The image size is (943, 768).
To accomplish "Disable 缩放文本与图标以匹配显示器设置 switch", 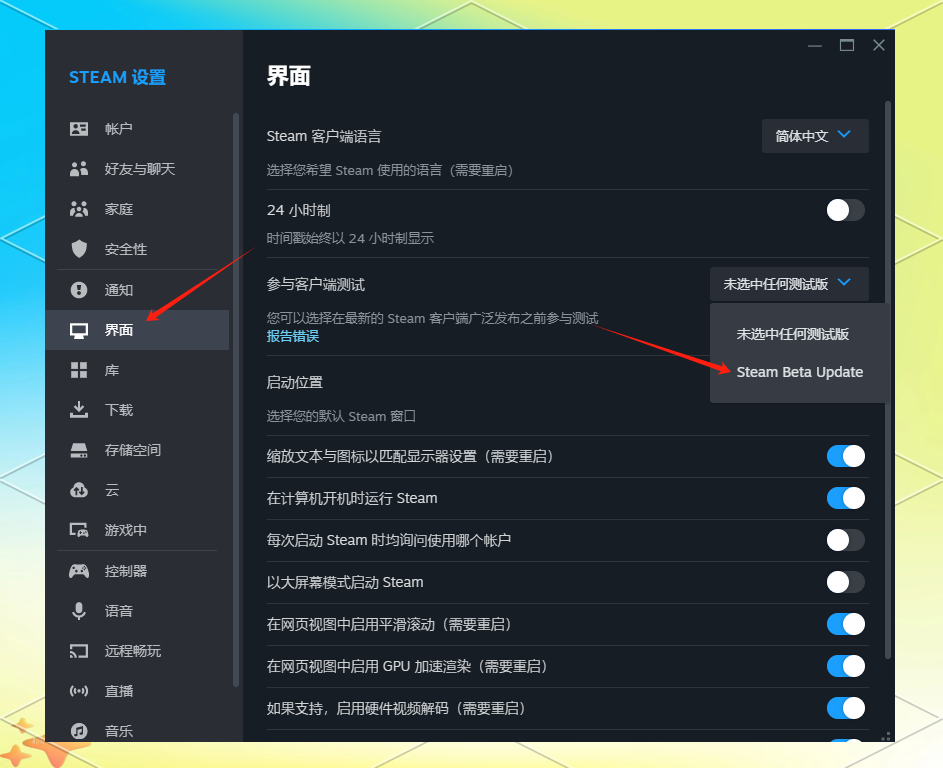I will pos(846,456).
